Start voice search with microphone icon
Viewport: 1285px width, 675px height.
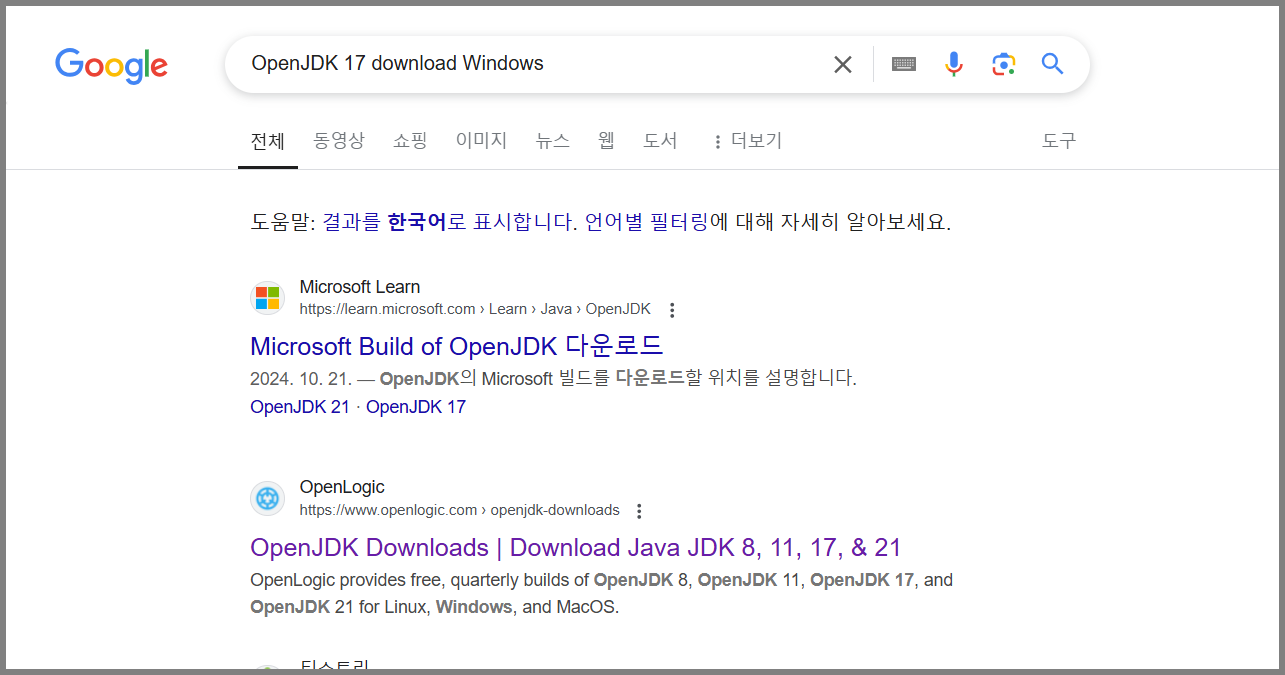(x=954, y=65)
